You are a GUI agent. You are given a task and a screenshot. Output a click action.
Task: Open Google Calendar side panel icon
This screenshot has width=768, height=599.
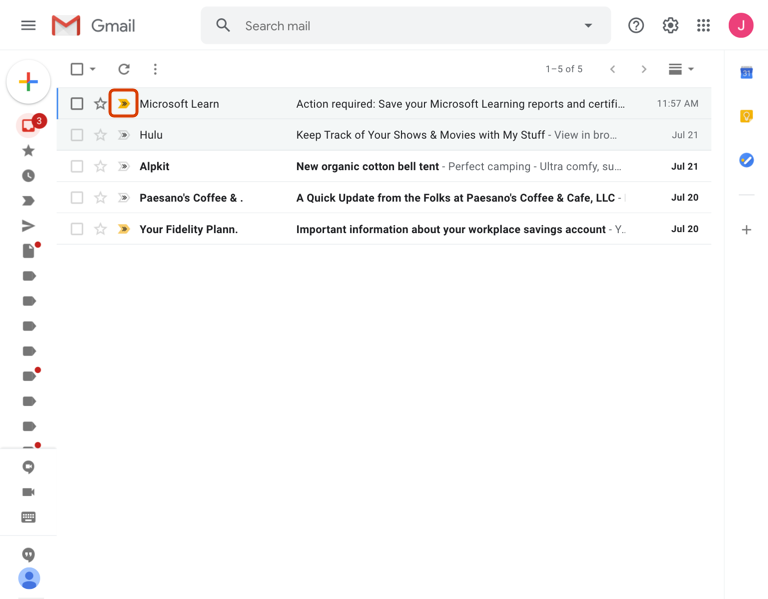[746, 73]
